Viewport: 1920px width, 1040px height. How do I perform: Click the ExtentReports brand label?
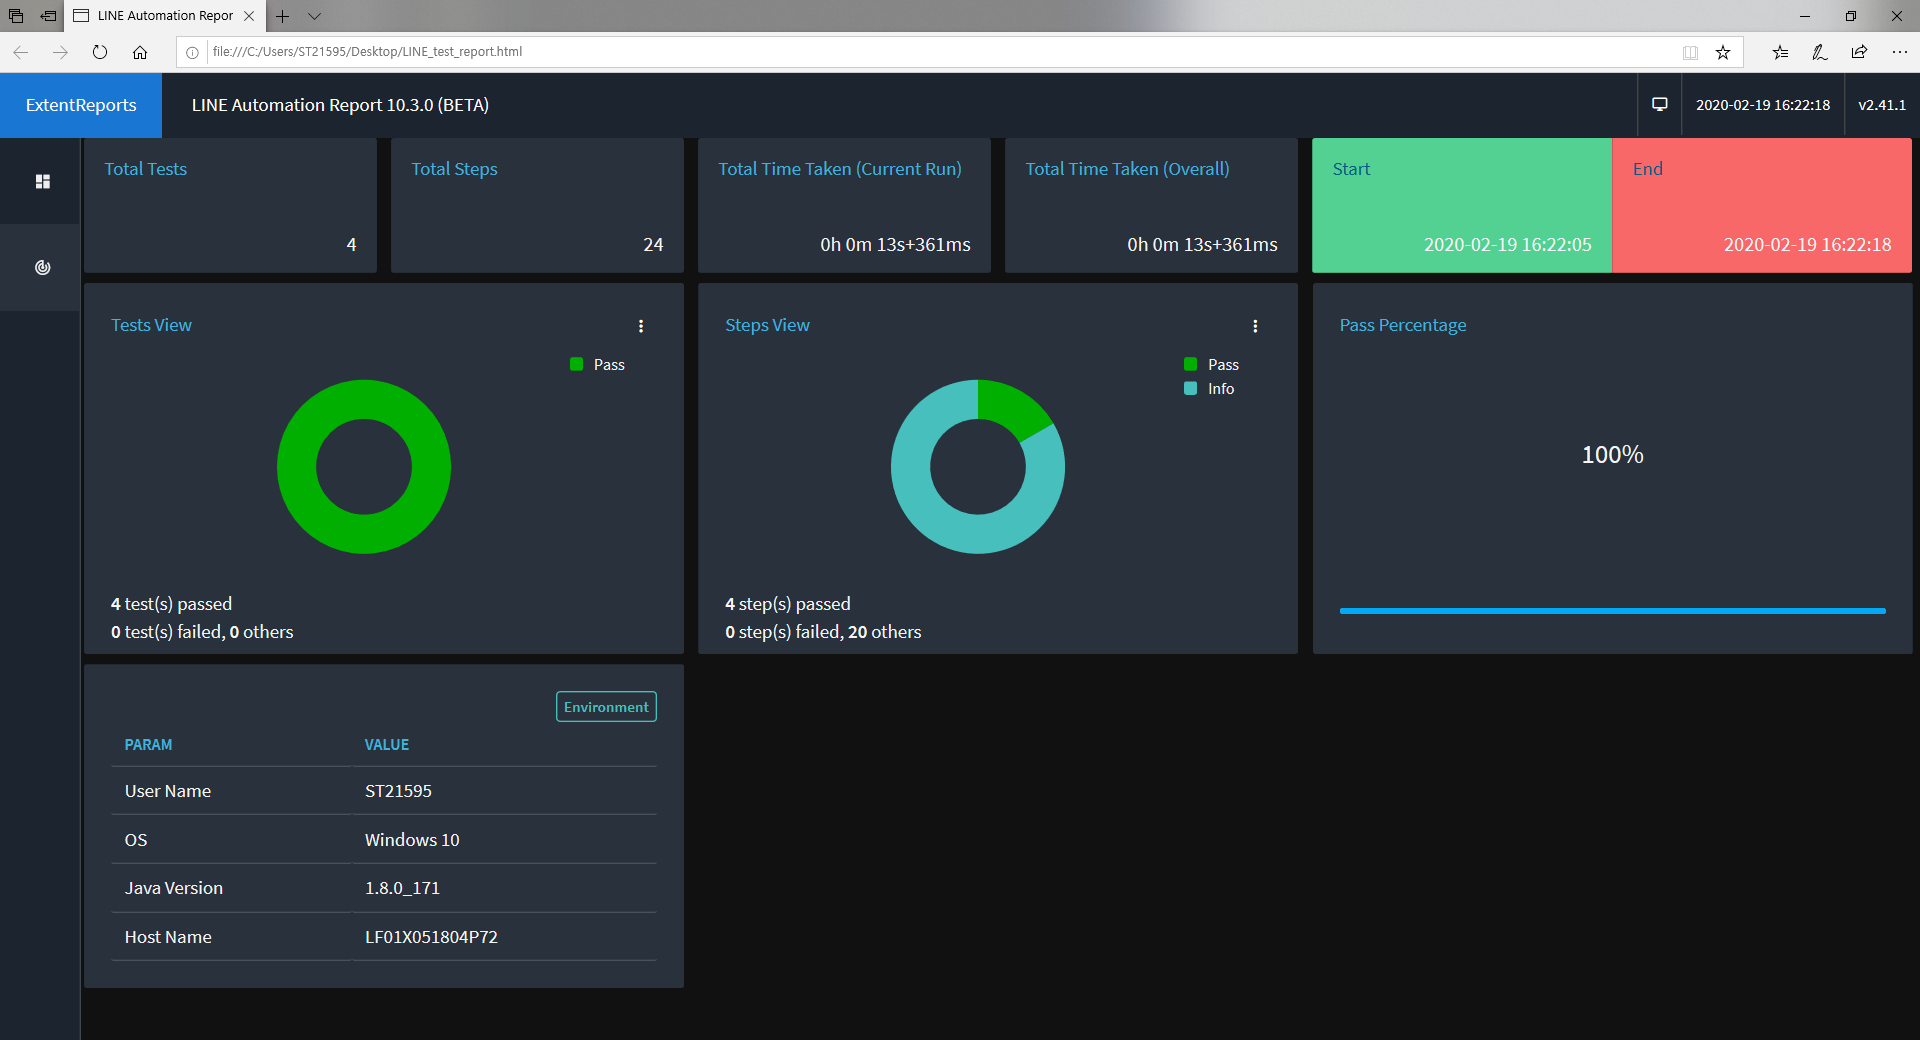pyautogui.click(x=80, y=105)
